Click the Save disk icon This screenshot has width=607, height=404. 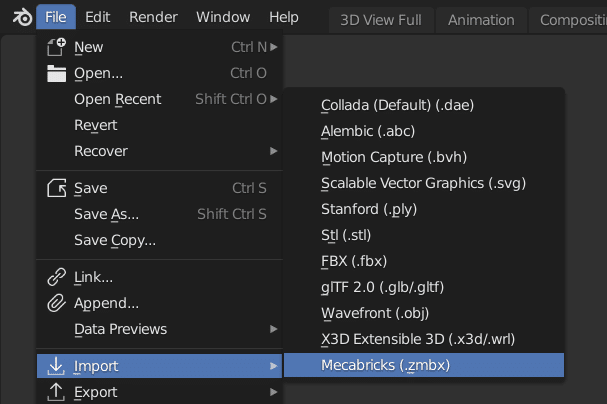(x=57, y=188)
